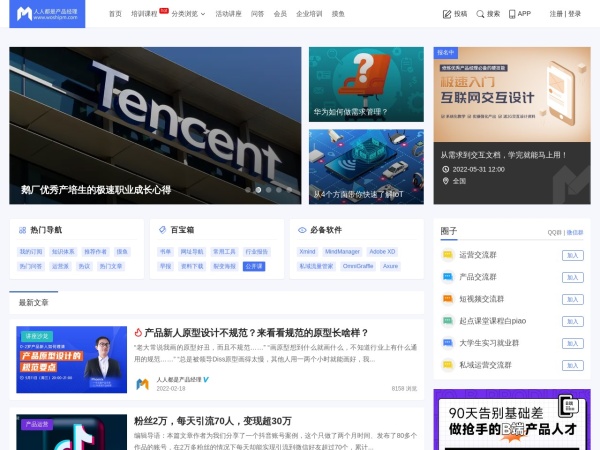Go to 活动讲座 in the navigation bar
The image size is (600, 450).
228,14
